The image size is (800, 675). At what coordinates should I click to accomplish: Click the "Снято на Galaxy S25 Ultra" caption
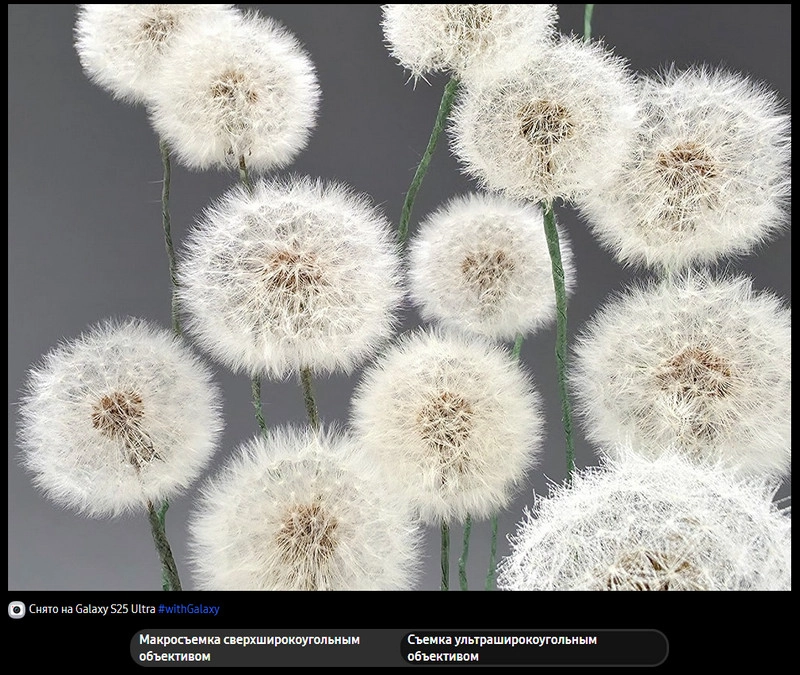92,609
